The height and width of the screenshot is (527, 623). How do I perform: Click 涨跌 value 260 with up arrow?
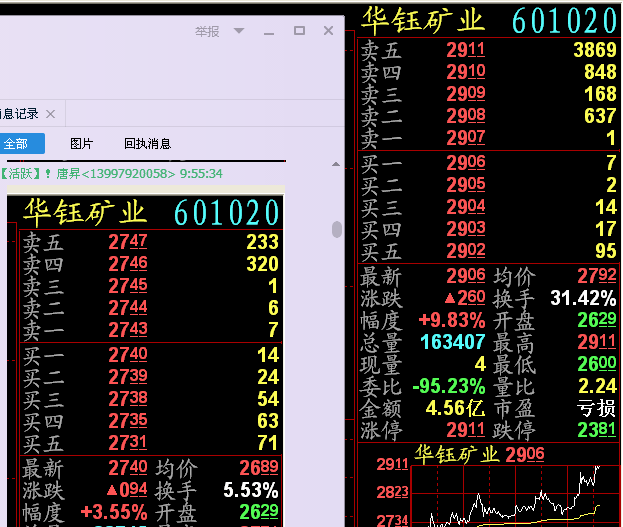(x=465, y=298)
